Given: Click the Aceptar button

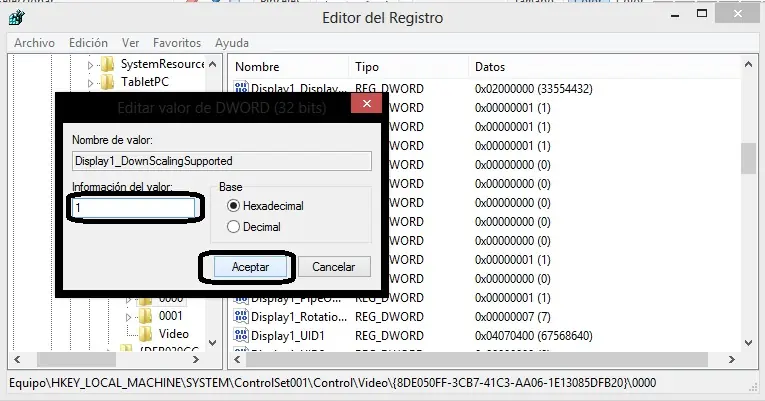Looking at the screenshot, I should [250, 267].
